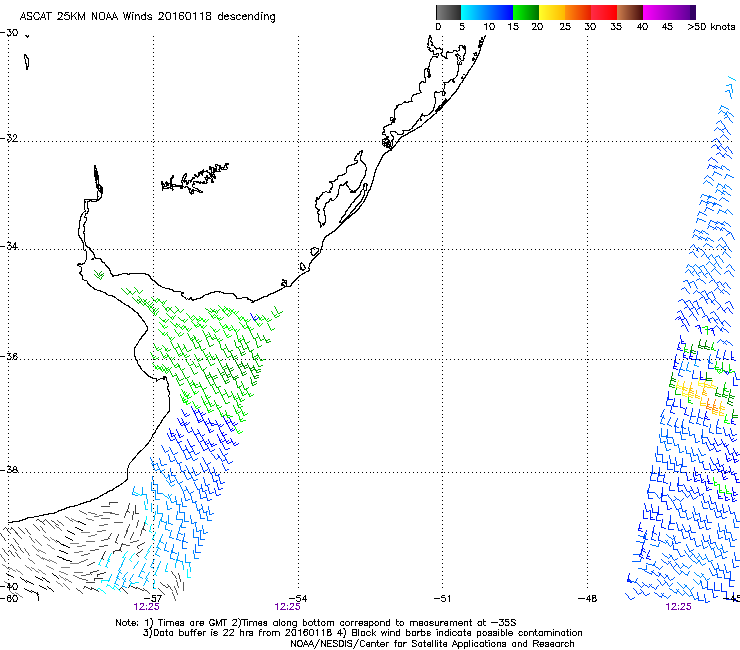Click the yellow-orange wind barb cluster in right swath
The image size is (740, 650).
click(x=701, y=396)
